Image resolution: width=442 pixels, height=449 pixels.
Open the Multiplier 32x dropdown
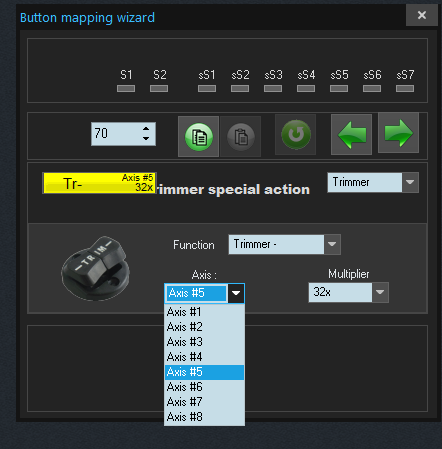point(380,292)
